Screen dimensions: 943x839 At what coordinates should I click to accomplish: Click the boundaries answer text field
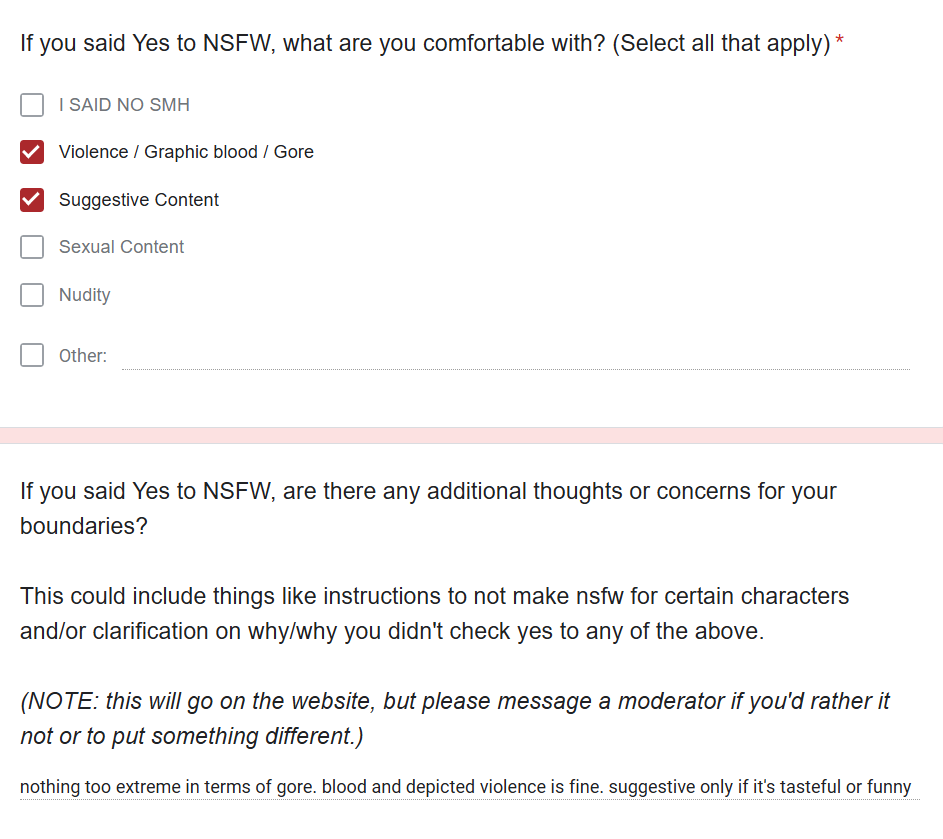click(466, 787)
